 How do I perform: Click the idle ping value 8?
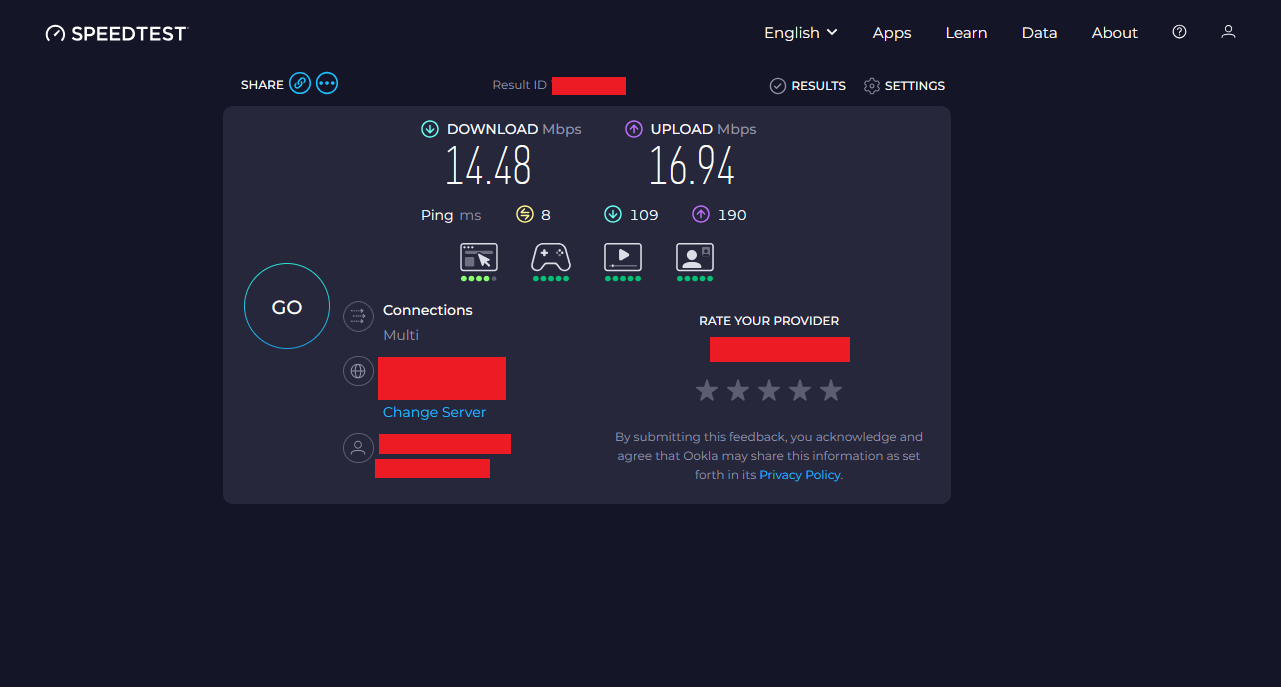coord(546,215)
